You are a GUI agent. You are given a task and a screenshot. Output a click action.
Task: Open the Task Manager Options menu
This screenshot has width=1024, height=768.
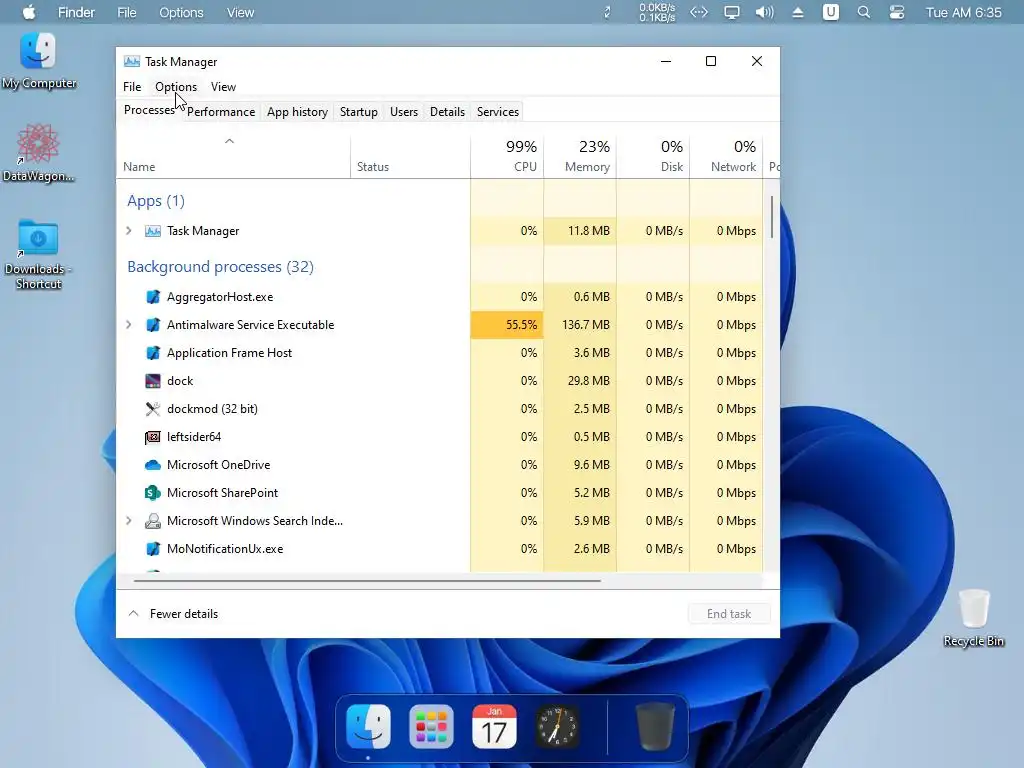[176, 87]
